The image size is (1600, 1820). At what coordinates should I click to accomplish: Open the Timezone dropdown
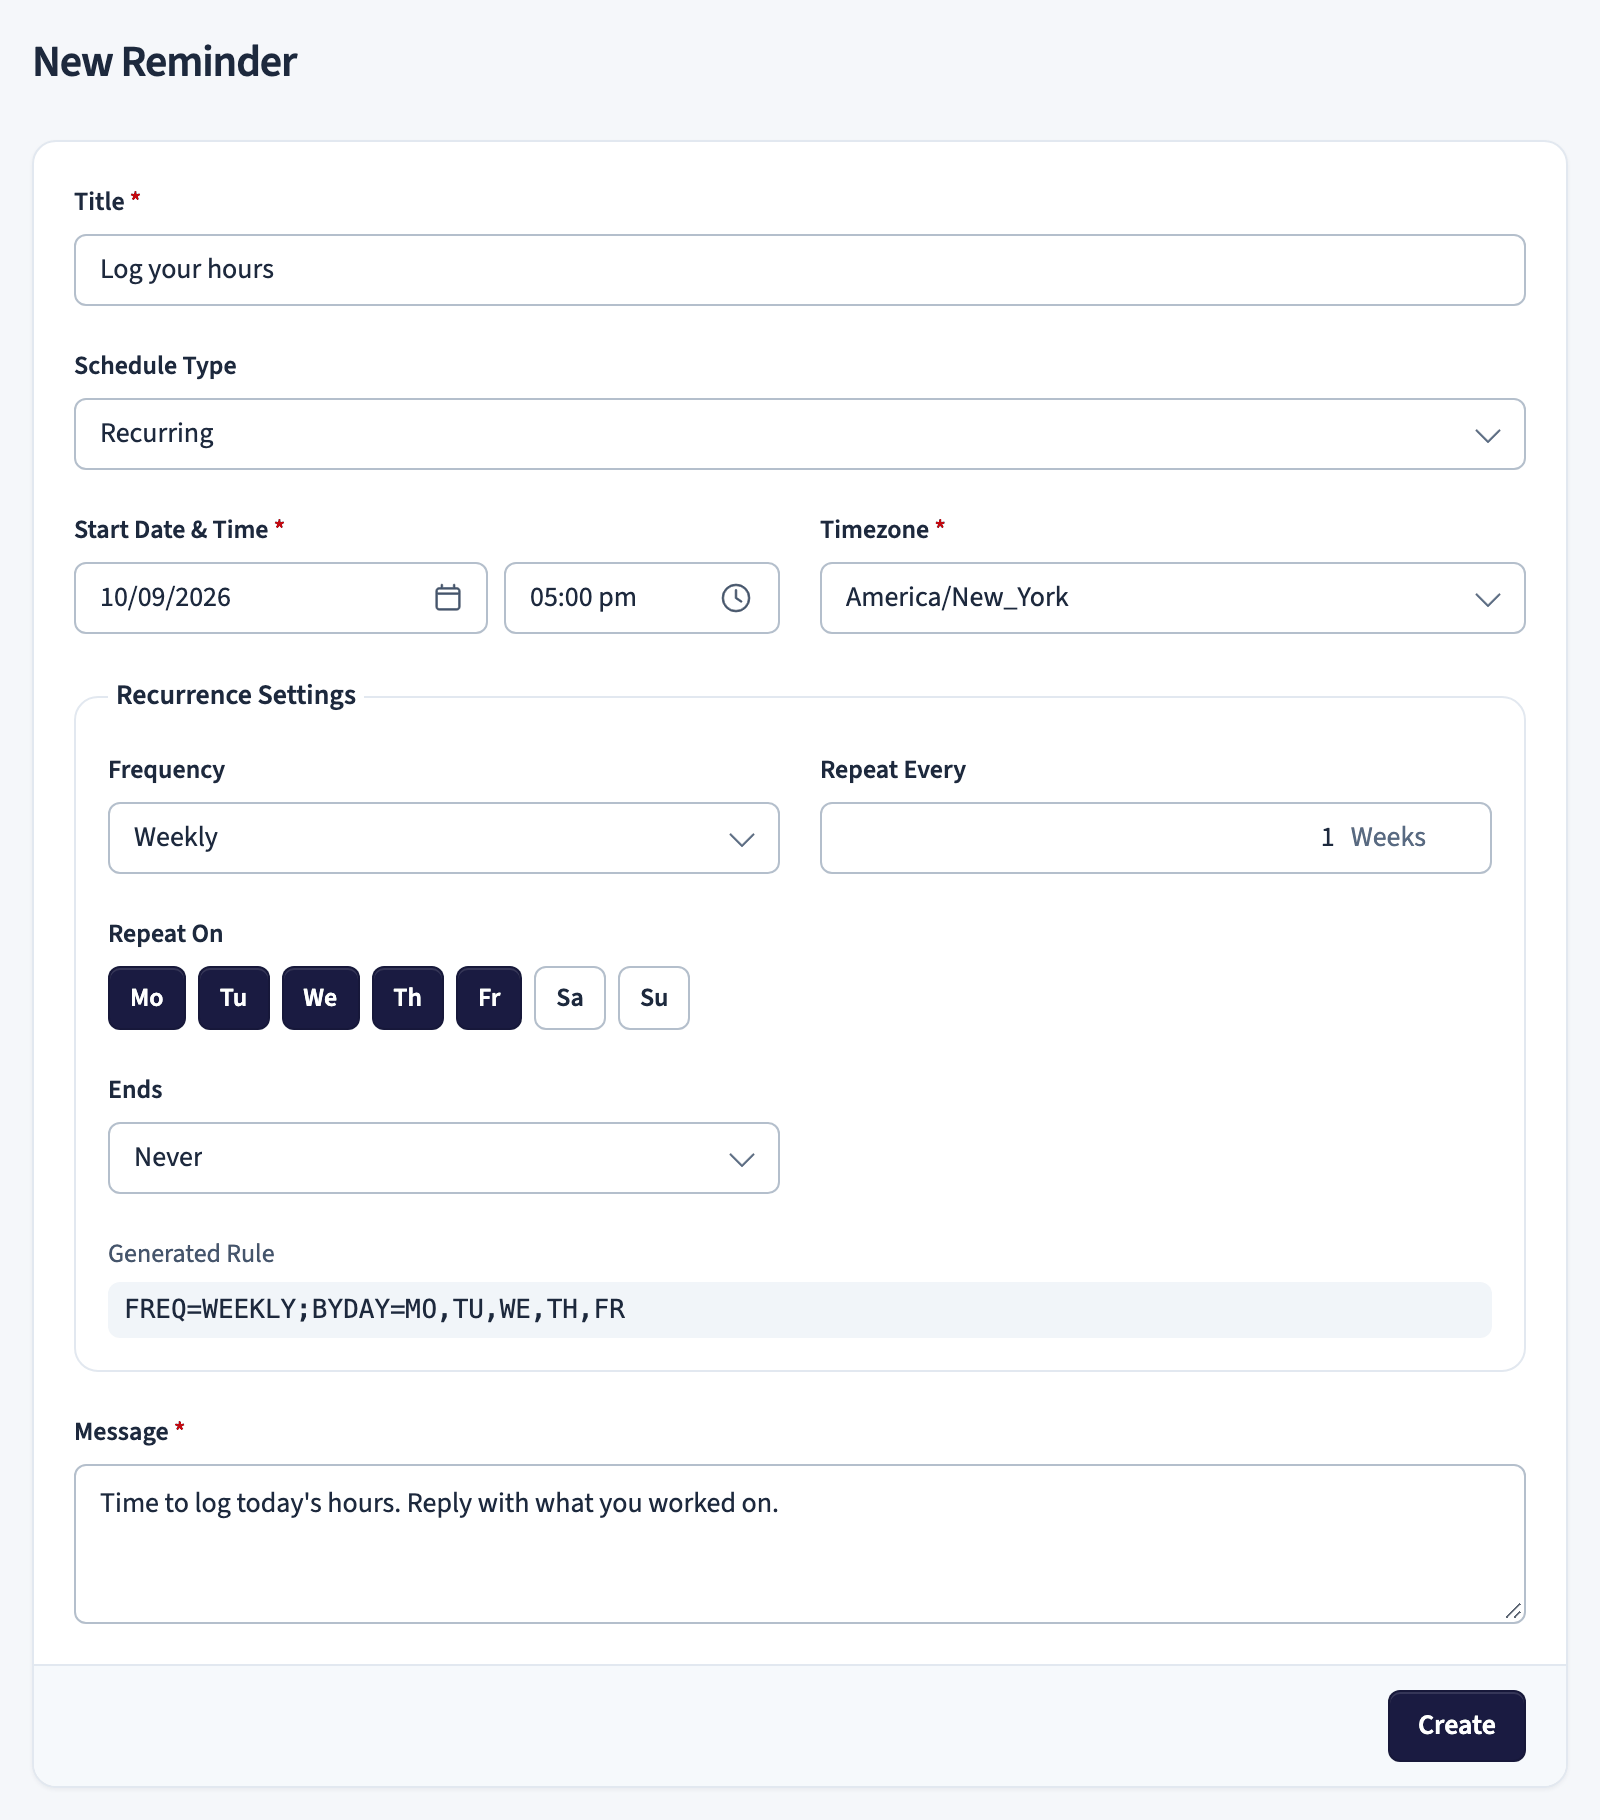pos(1173,598)
